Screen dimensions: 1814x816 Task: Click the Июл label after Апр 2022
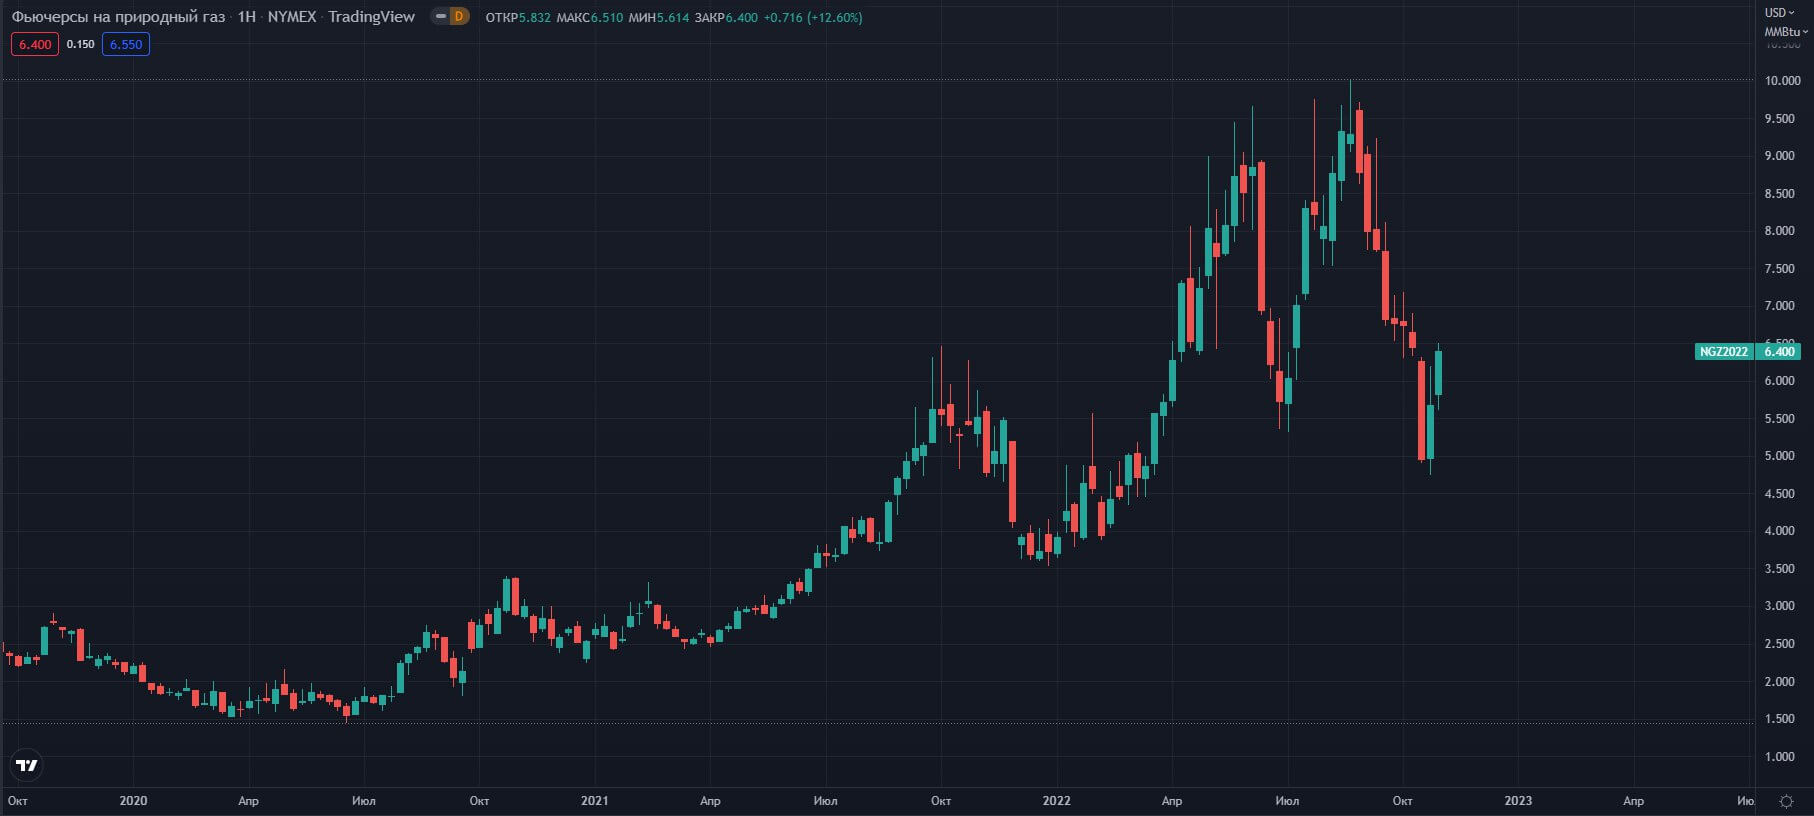(1288, 801)
